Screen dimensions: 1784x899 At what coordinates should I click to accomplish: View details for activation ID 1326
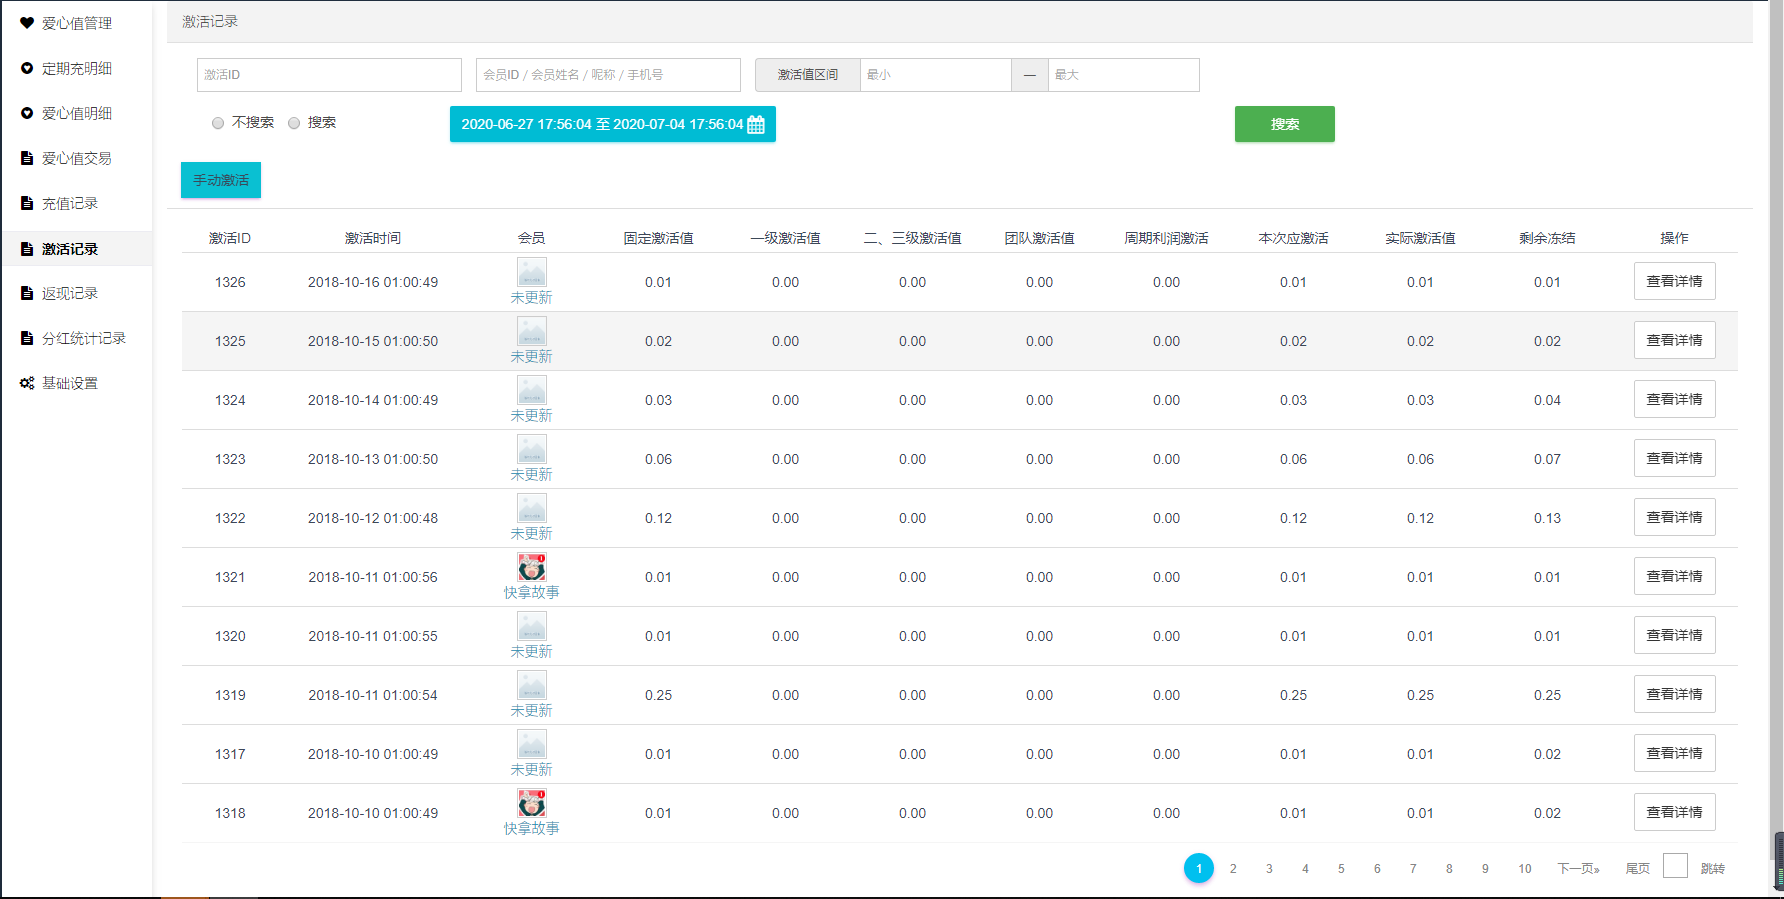click(1674, 282)
